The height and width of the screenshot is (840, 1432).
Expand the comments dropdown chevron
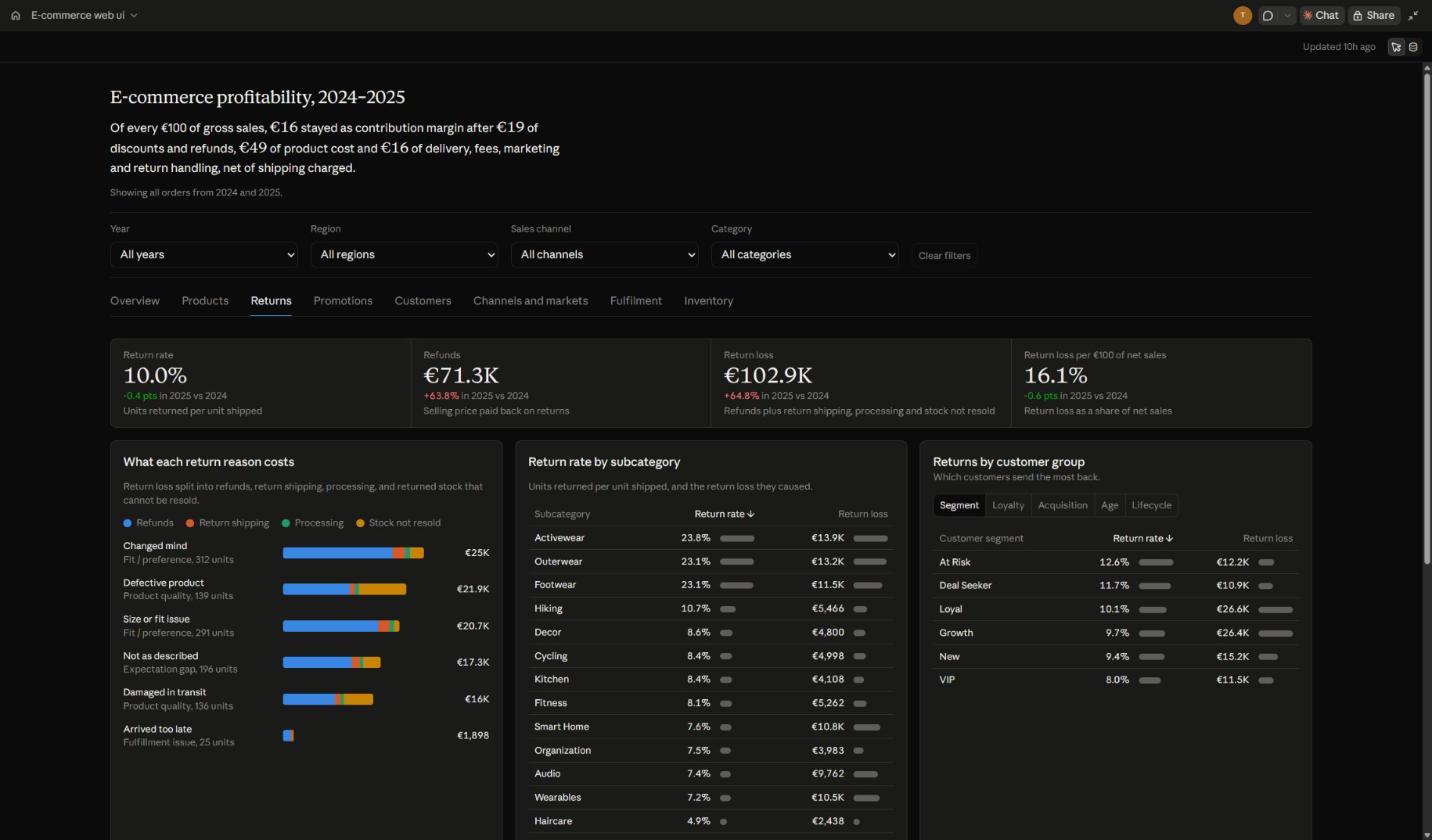coord(1287,15)
